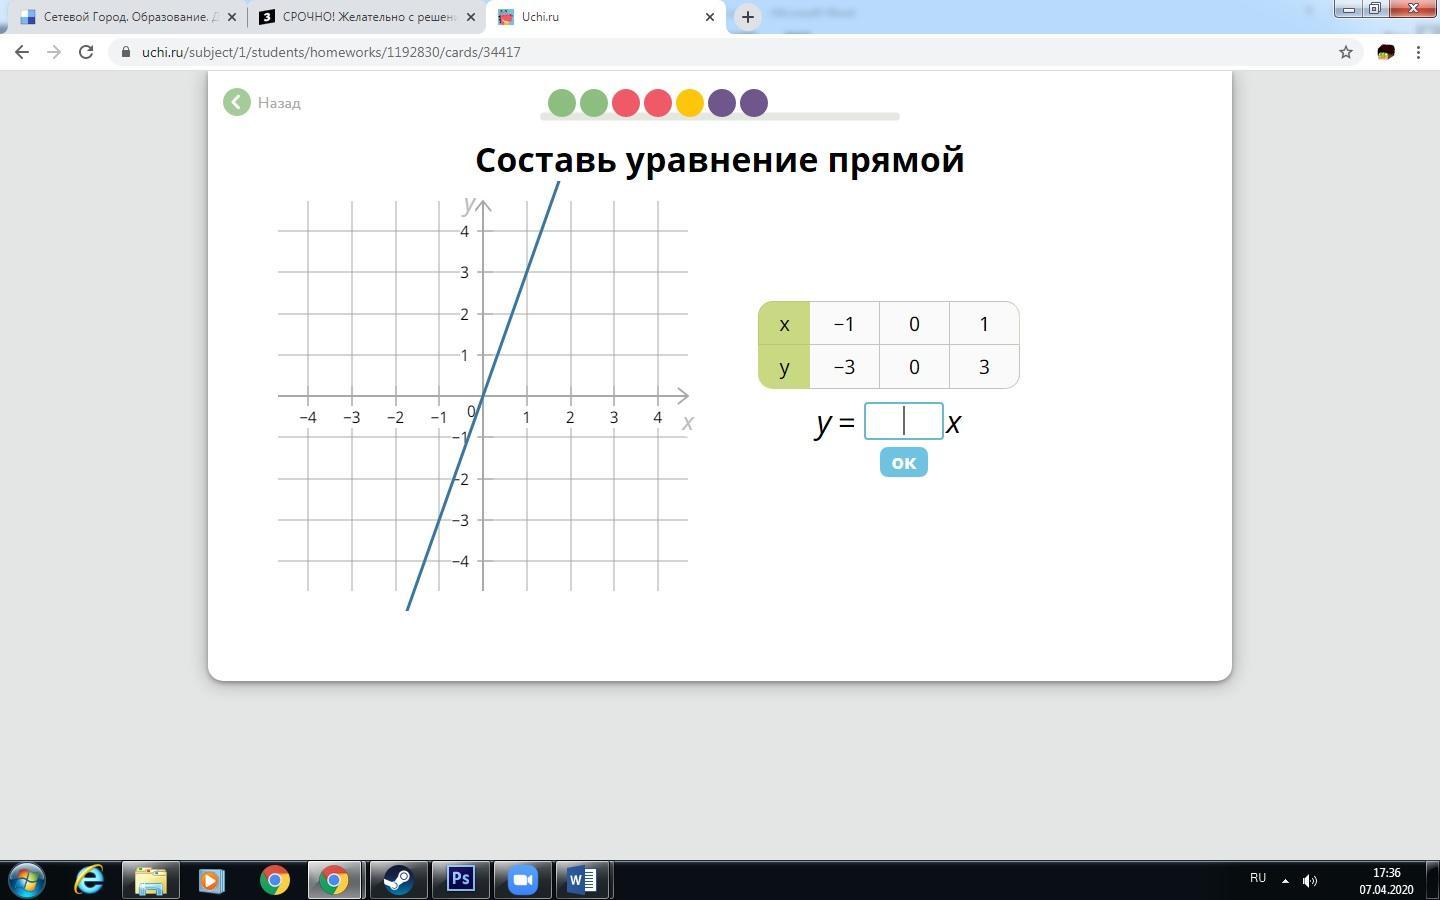Image resolution: width=1440 pixels, height=900 pixels.
Task: Click the table cell with y value −3
Action: coord(844,367)
